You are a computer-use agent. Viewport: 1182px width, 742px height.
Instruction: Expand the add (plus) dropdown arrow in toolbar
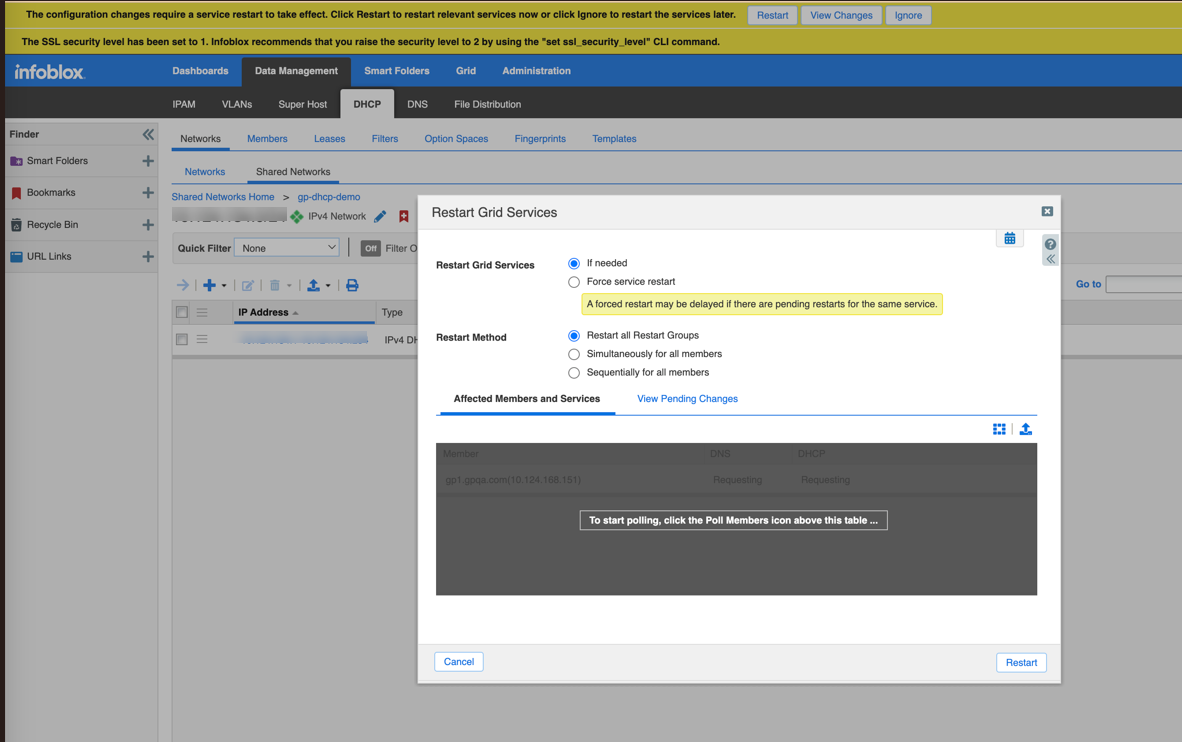click(224, 286)
